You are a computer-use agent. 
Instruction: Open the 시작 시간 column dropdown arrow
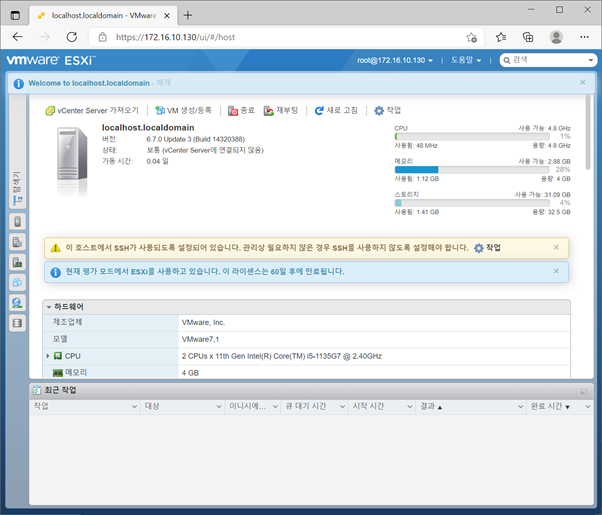[410, 406]
